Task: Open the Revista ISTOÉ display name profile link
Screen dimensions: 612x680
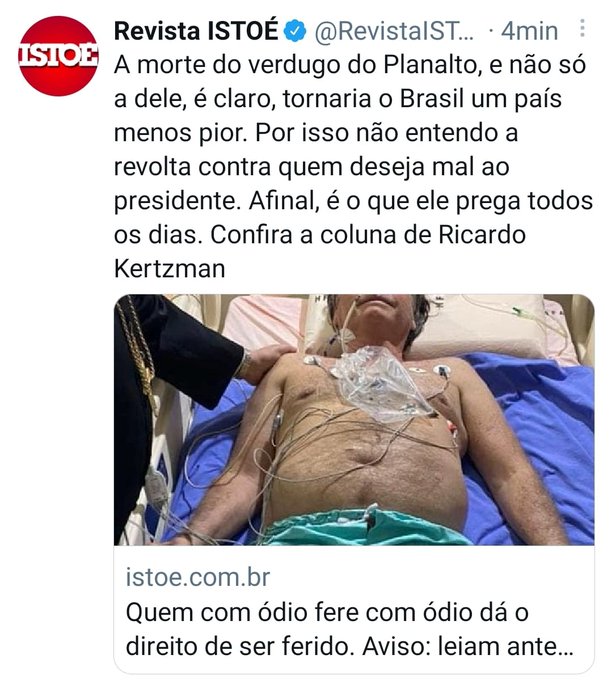Action: tap(196, 31)
